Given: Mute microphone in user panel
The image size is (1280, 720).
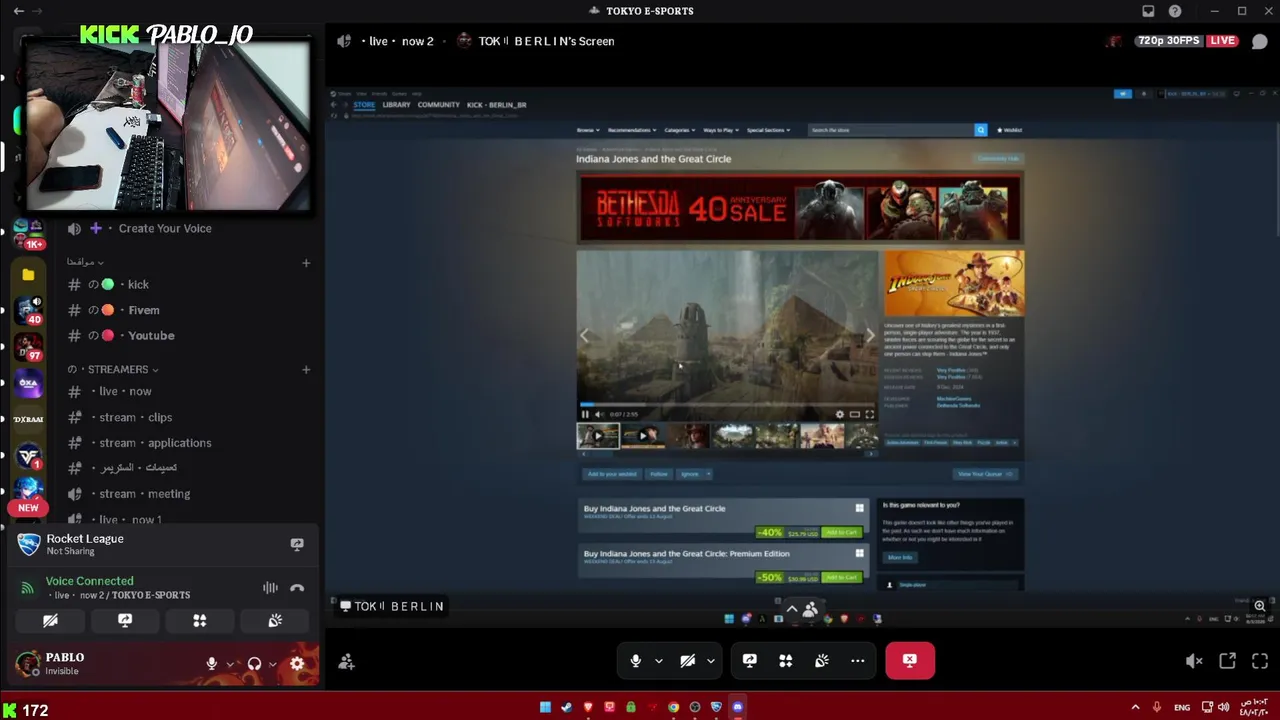Looking at the screenshot, I should [212, 663].
